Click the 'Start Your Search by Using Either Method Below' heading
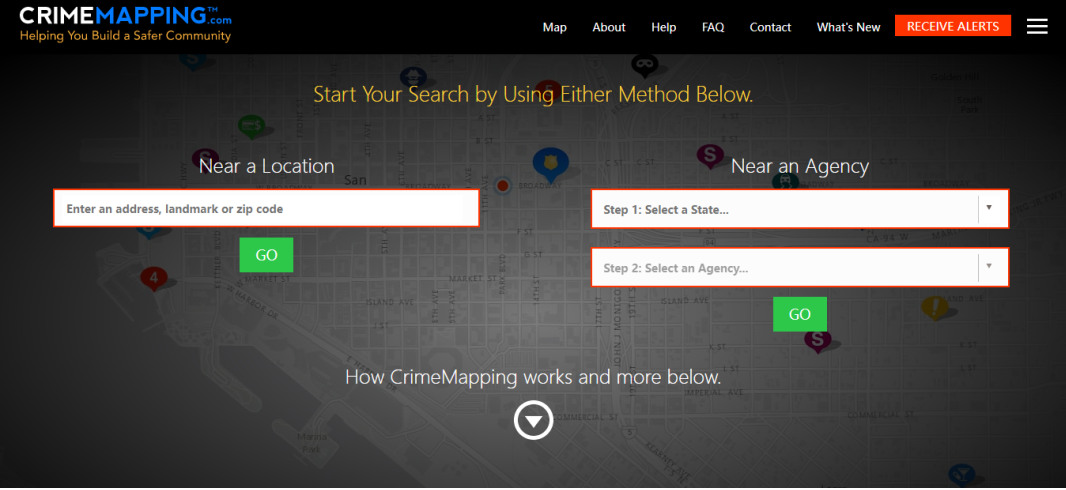The image size is (1066, 490). coord(533,94)
